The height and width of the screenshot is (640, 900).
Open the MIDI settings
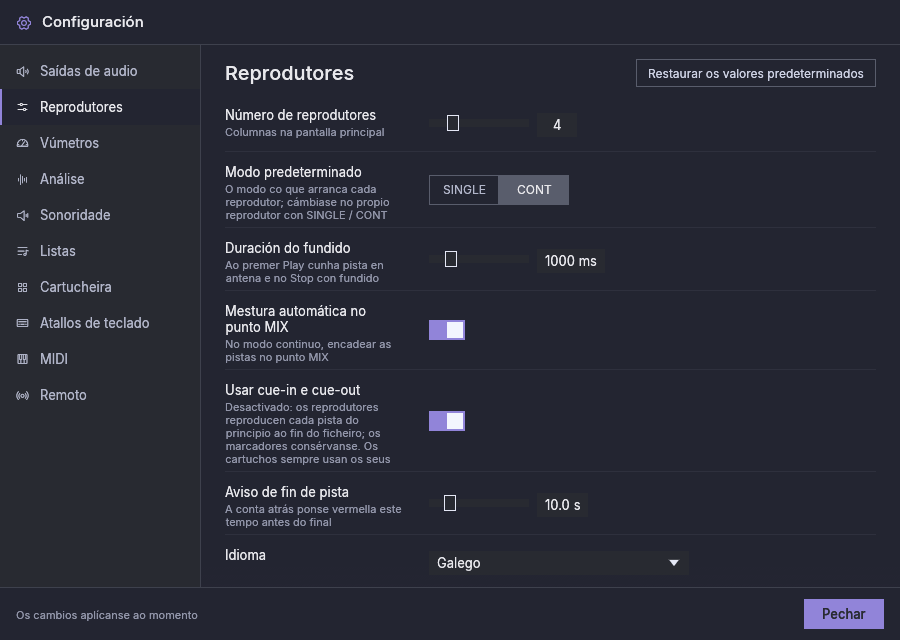pyautogui.click(x=100, y=359)
